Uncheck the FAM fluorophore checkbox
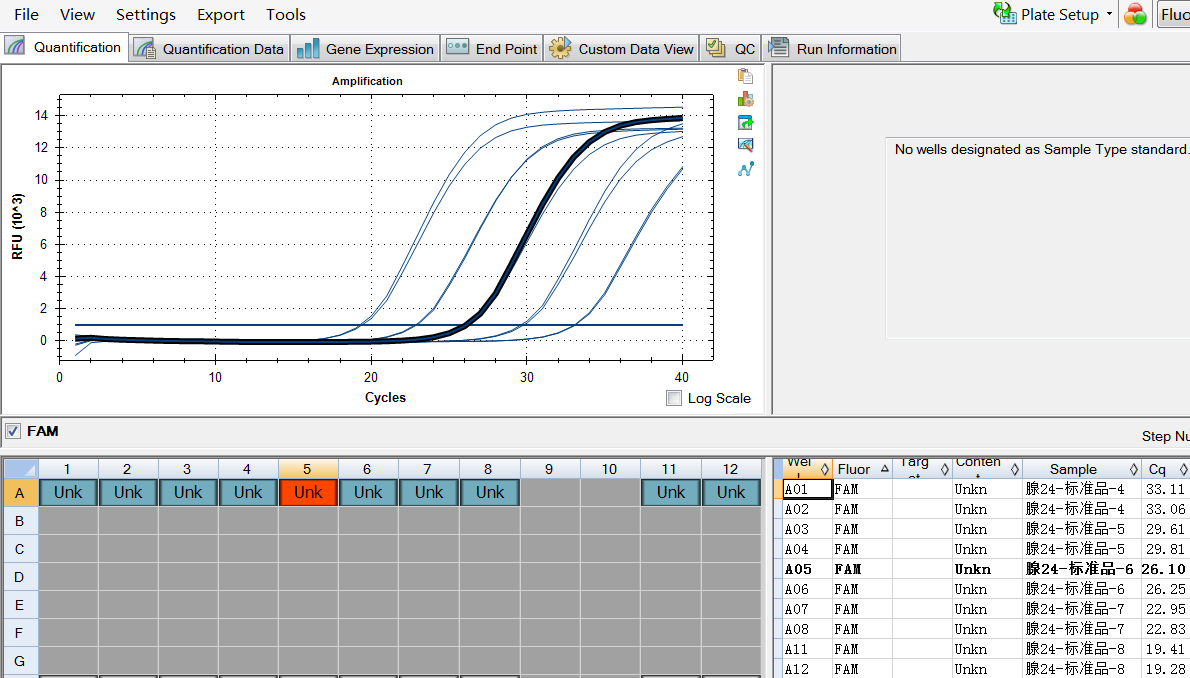 pos(12,431)
